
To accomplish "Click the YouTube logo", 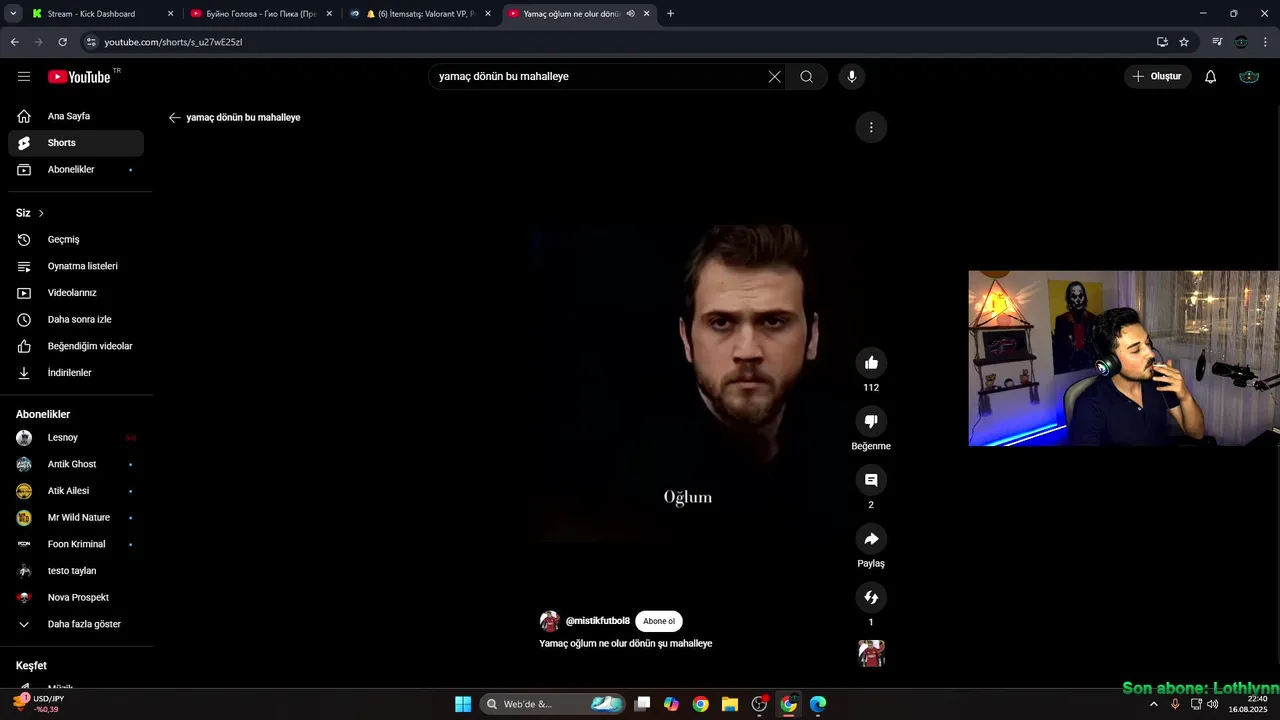I will point(79,76).
